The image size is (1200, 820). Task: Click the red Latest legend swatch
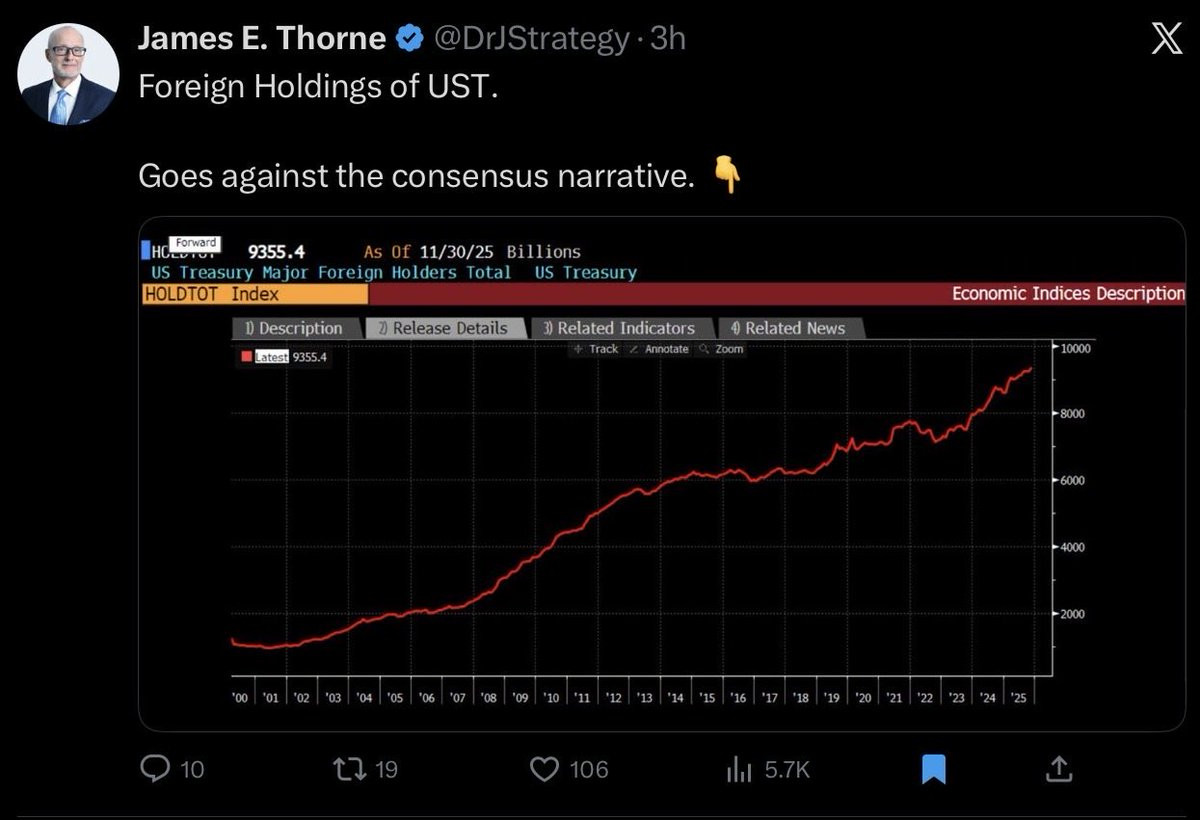point(246,357)
